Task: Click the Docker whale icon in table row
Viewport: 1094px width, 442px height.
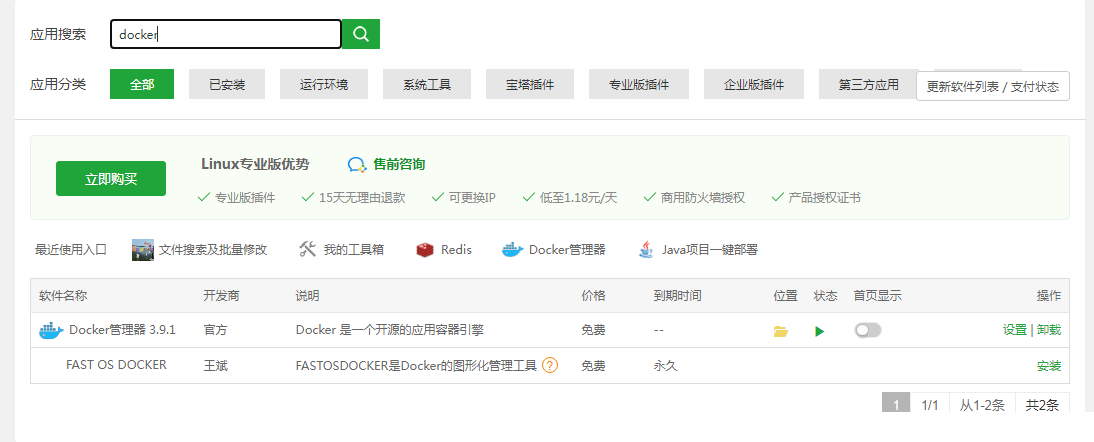Action: click(x=51, y=330)
